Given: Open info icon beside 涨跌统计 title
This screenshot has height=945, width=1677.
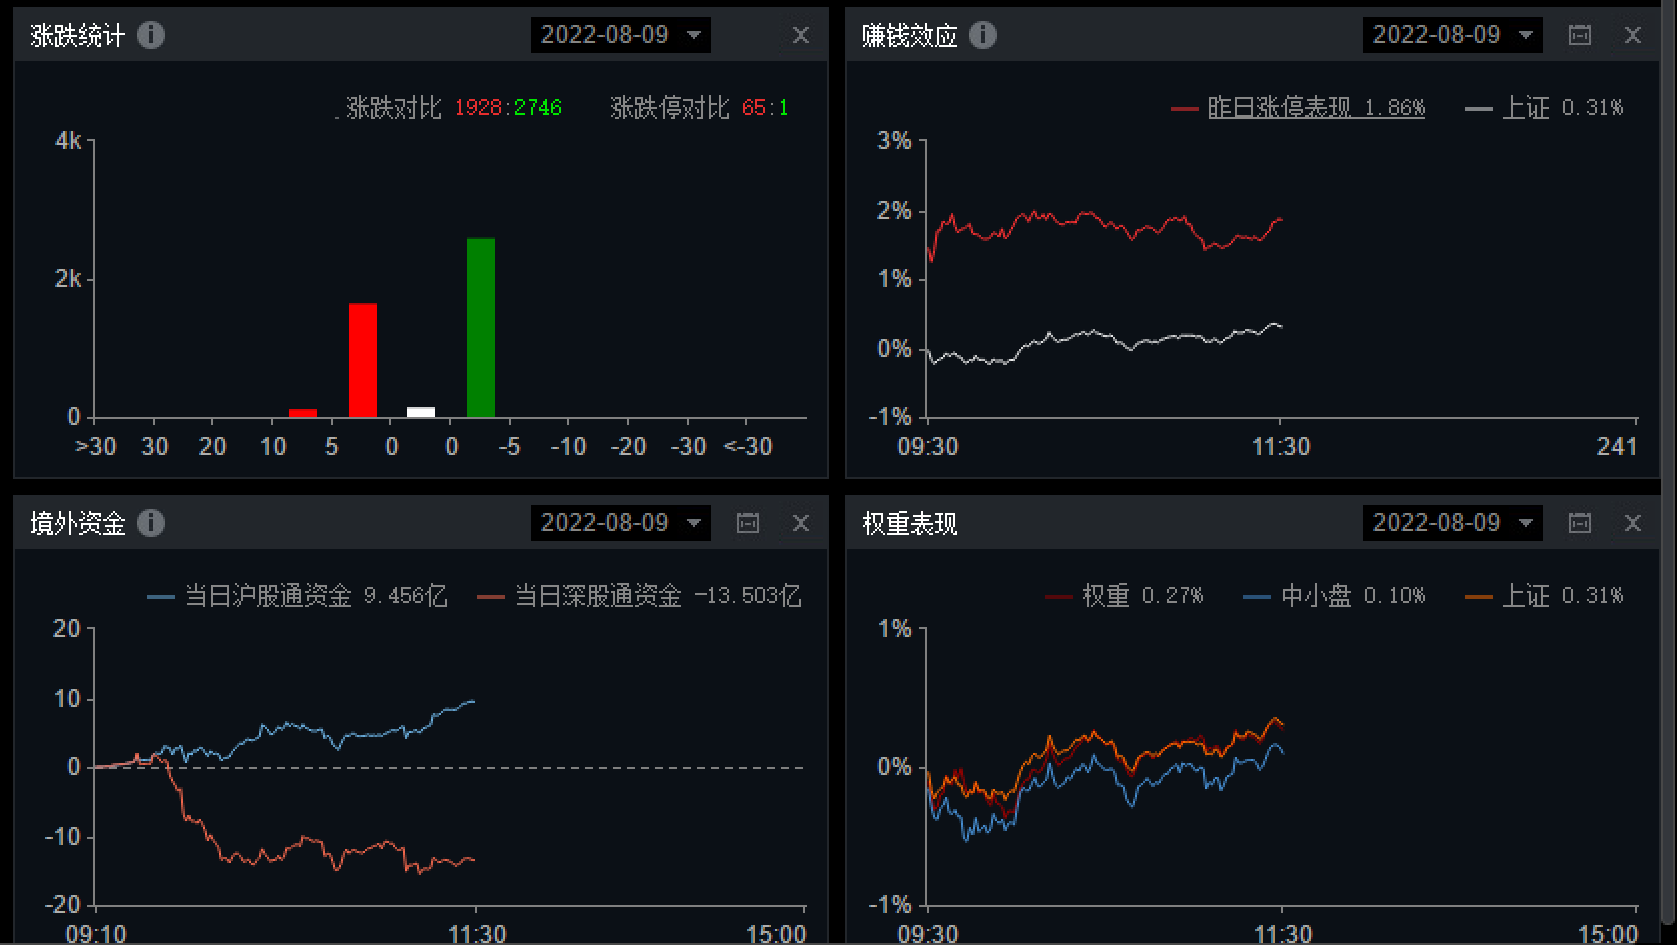Looking at the screenshot, I should point(151,35).
